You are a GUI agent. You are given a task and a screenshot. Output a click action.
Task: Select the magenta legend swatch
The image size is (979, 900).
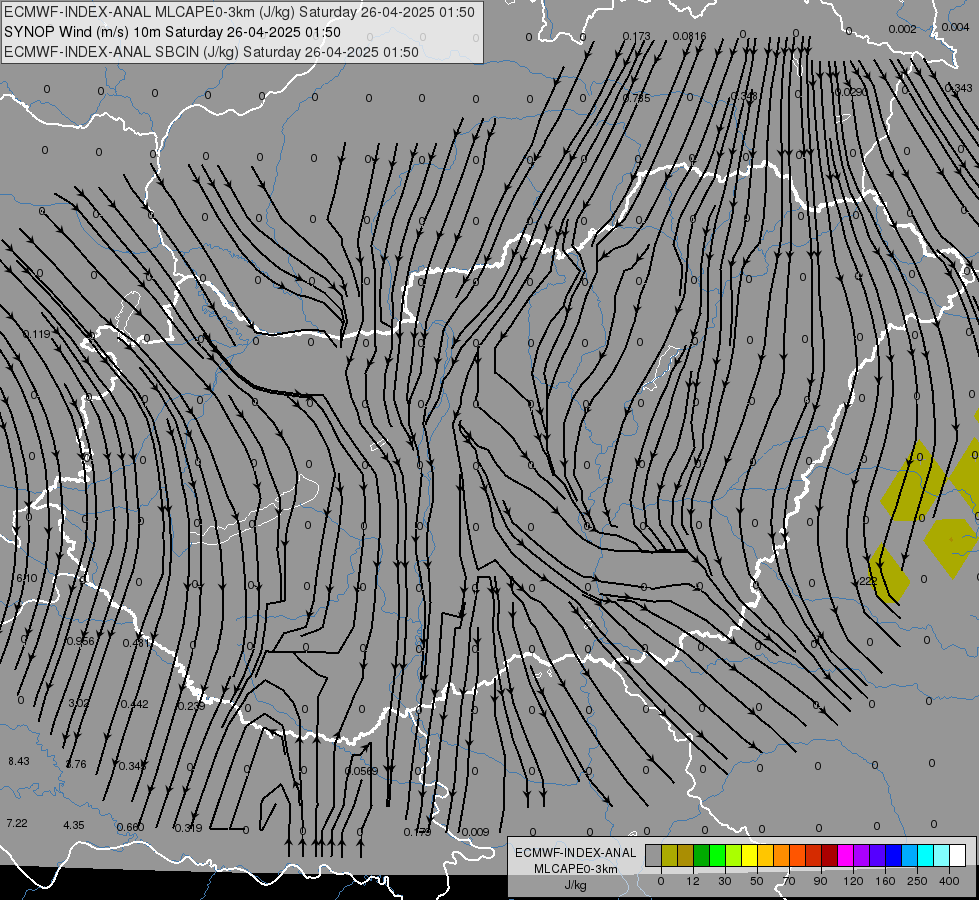tap(845, 855)
